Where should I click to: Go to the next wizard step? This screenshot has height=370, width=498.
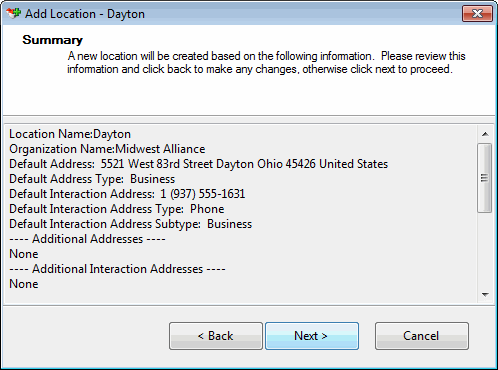point(312,336)
